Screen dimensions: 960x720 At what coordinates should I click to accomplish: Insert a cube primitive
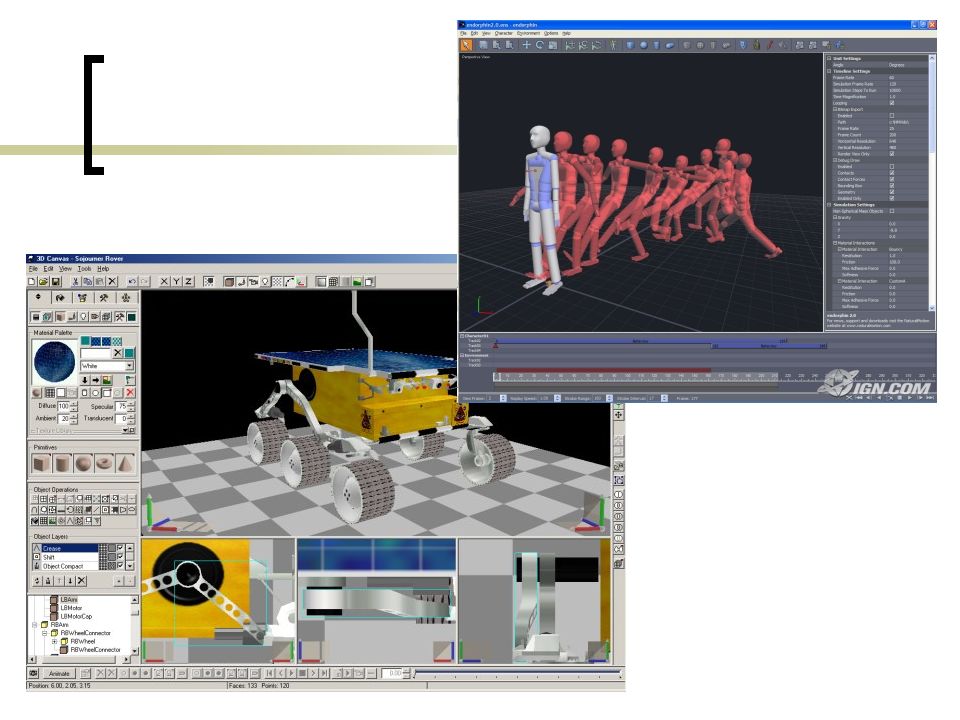tap(42, 463)
